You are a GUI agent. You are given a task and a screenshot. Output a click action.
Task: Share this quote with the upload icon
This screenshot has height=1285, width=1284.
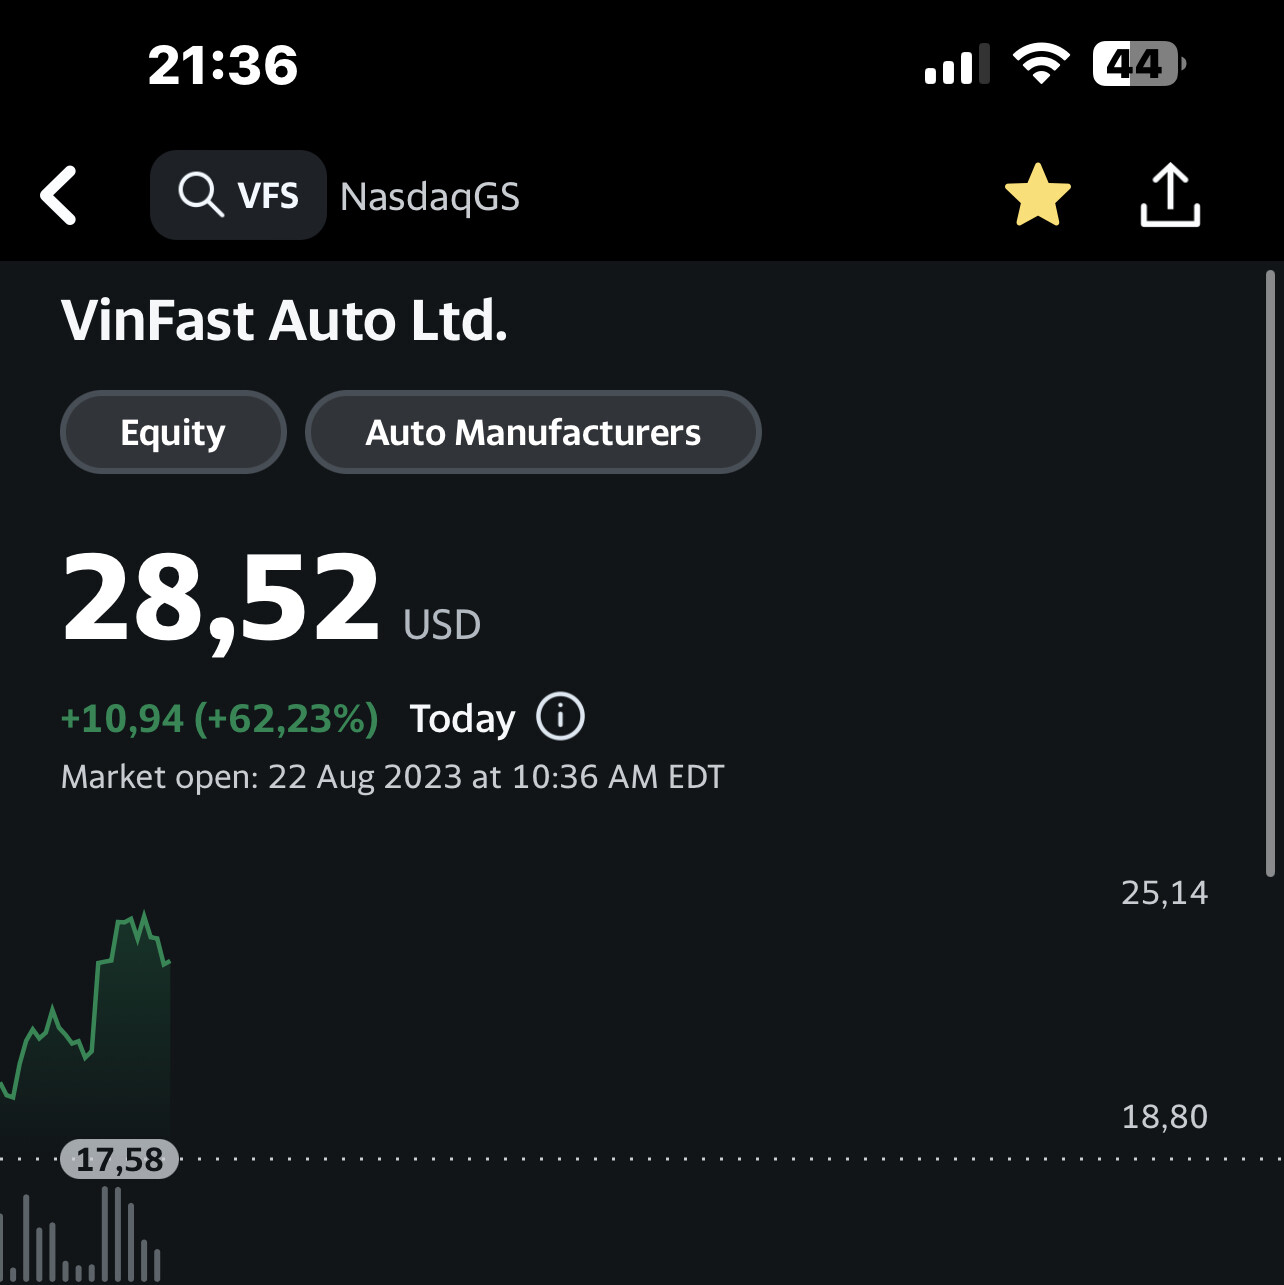pos(1170,195)
